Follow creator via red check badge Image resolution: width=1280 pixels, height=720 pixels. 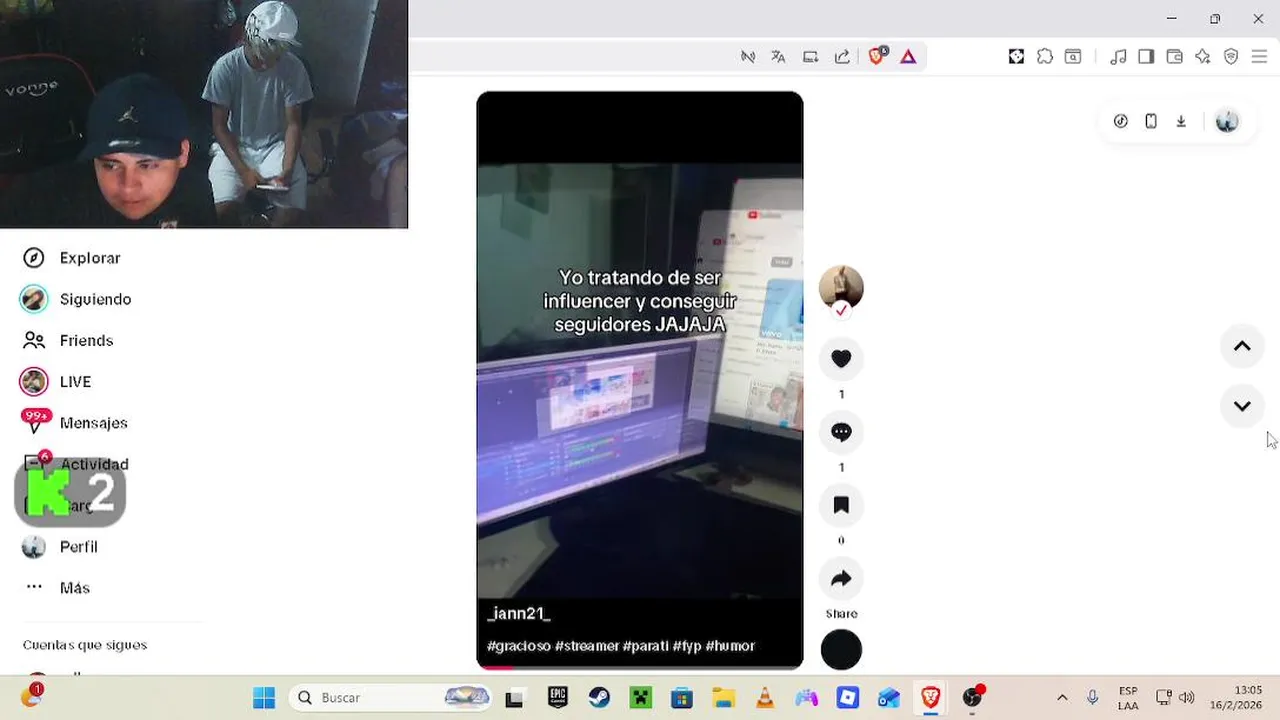click(x=841, y=310)
